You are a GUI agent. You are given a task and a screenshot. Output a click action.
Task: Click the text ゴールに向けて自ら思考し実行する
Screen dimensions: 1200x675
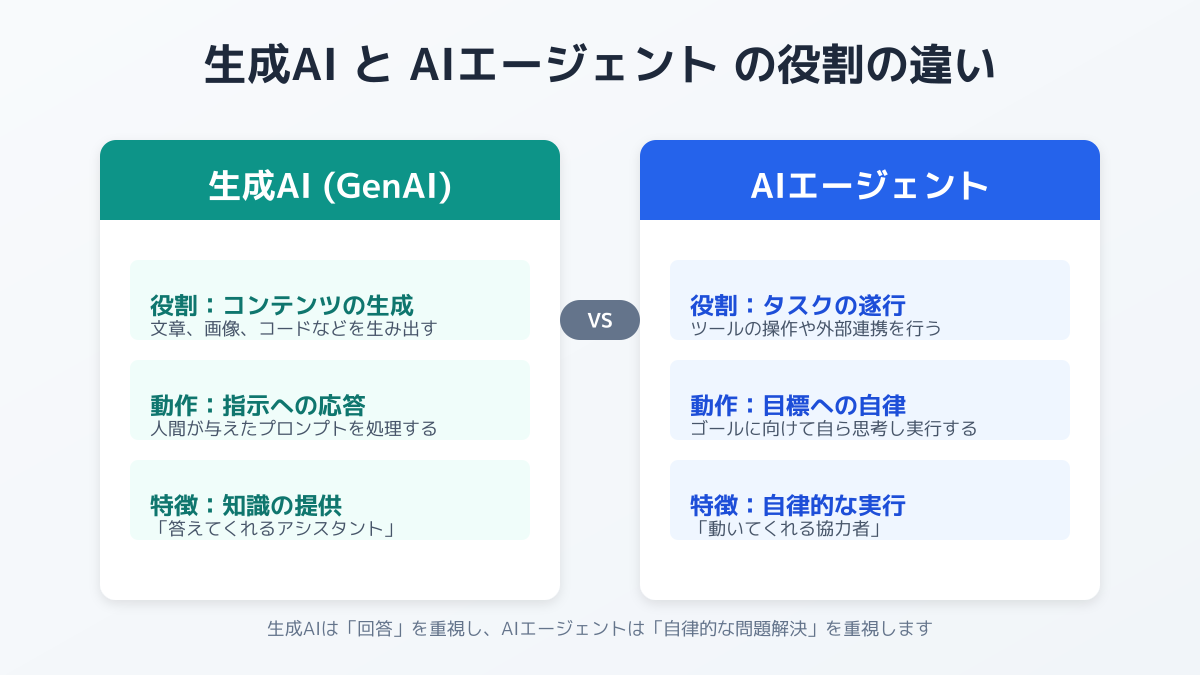tap(834, 428)
